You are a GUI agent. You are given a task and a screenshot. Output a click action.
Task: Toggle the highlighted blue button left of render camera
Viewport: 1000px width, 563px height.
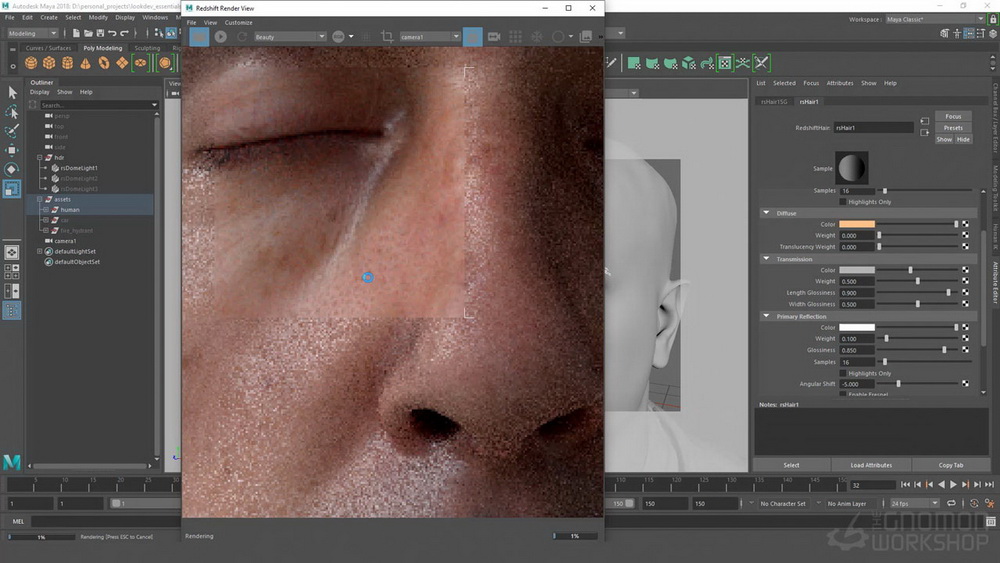point(473,37)
